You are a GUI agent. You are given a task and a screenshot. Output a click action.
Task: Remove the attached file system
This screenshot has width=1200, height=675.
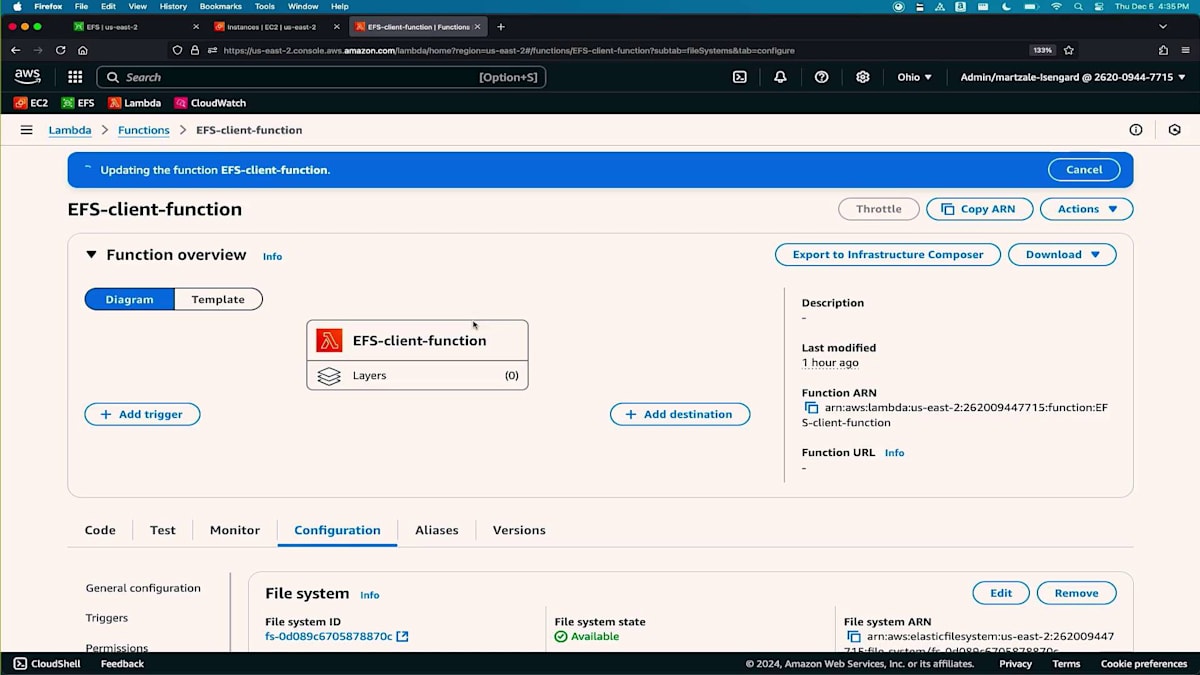click(x=1076, y=593)
